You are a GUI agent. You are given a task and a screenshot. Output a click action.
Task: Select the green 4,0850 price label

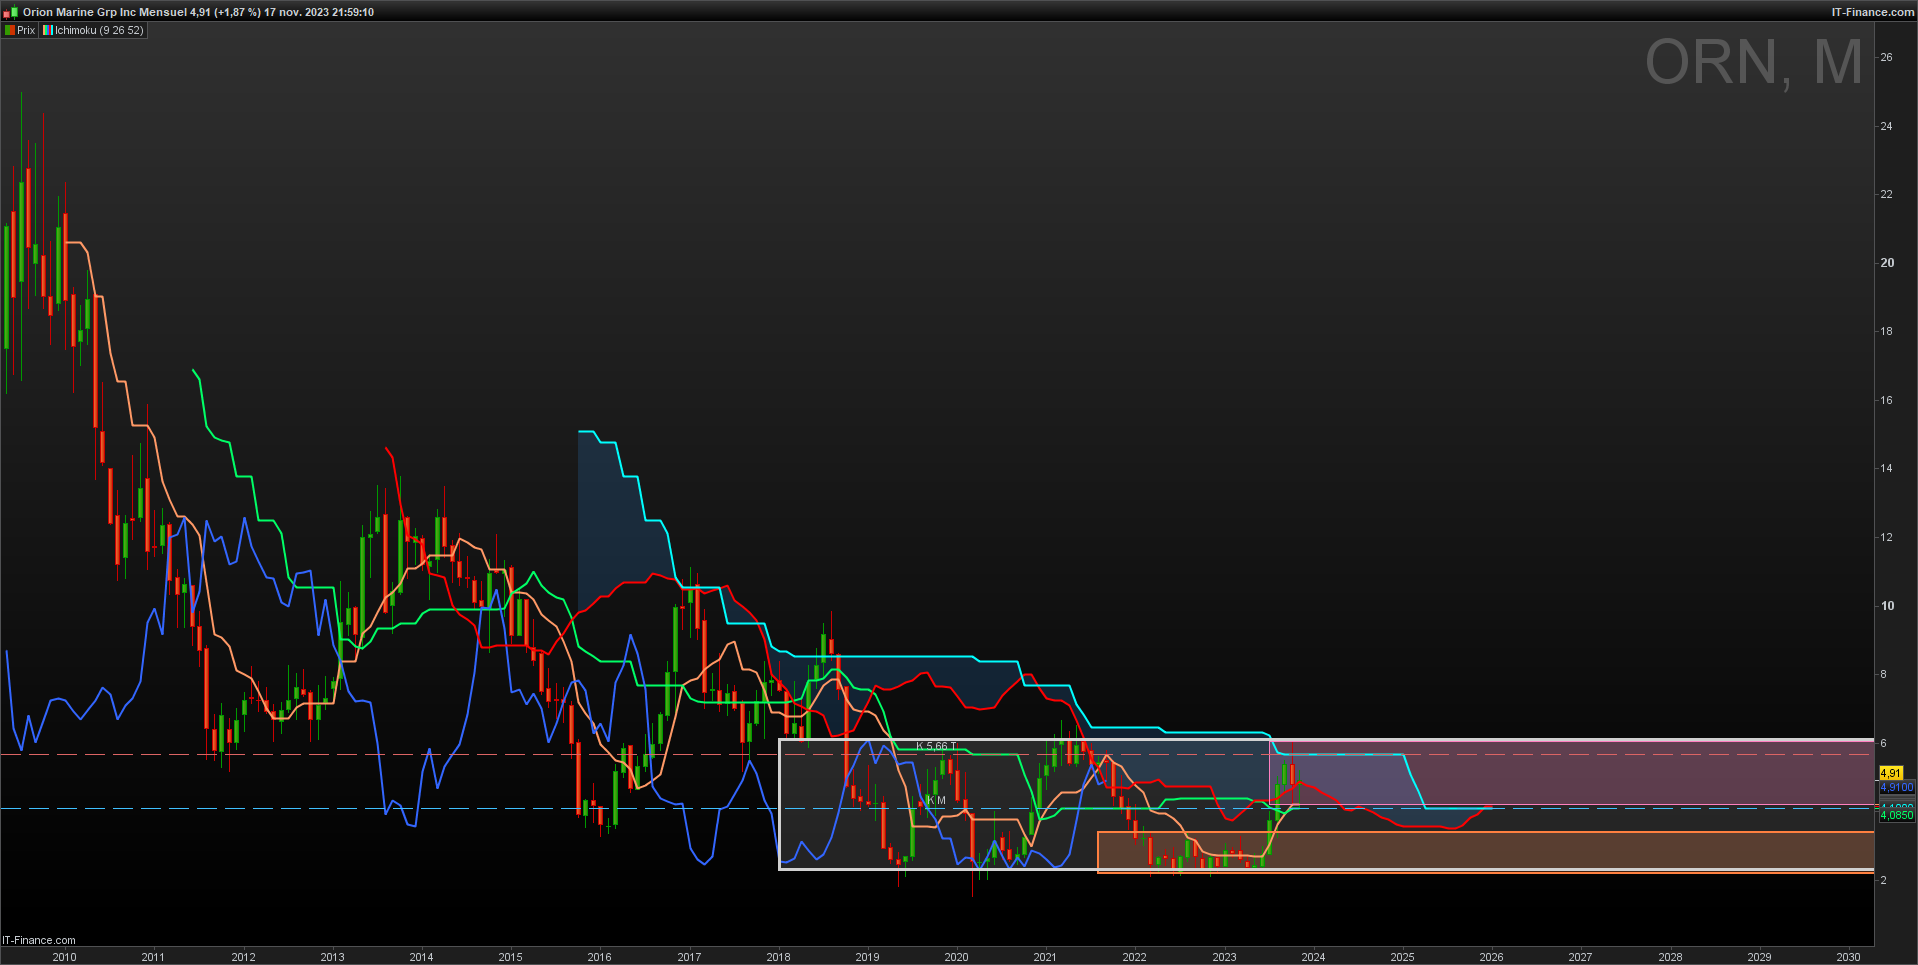click(x=1896, y=815)
